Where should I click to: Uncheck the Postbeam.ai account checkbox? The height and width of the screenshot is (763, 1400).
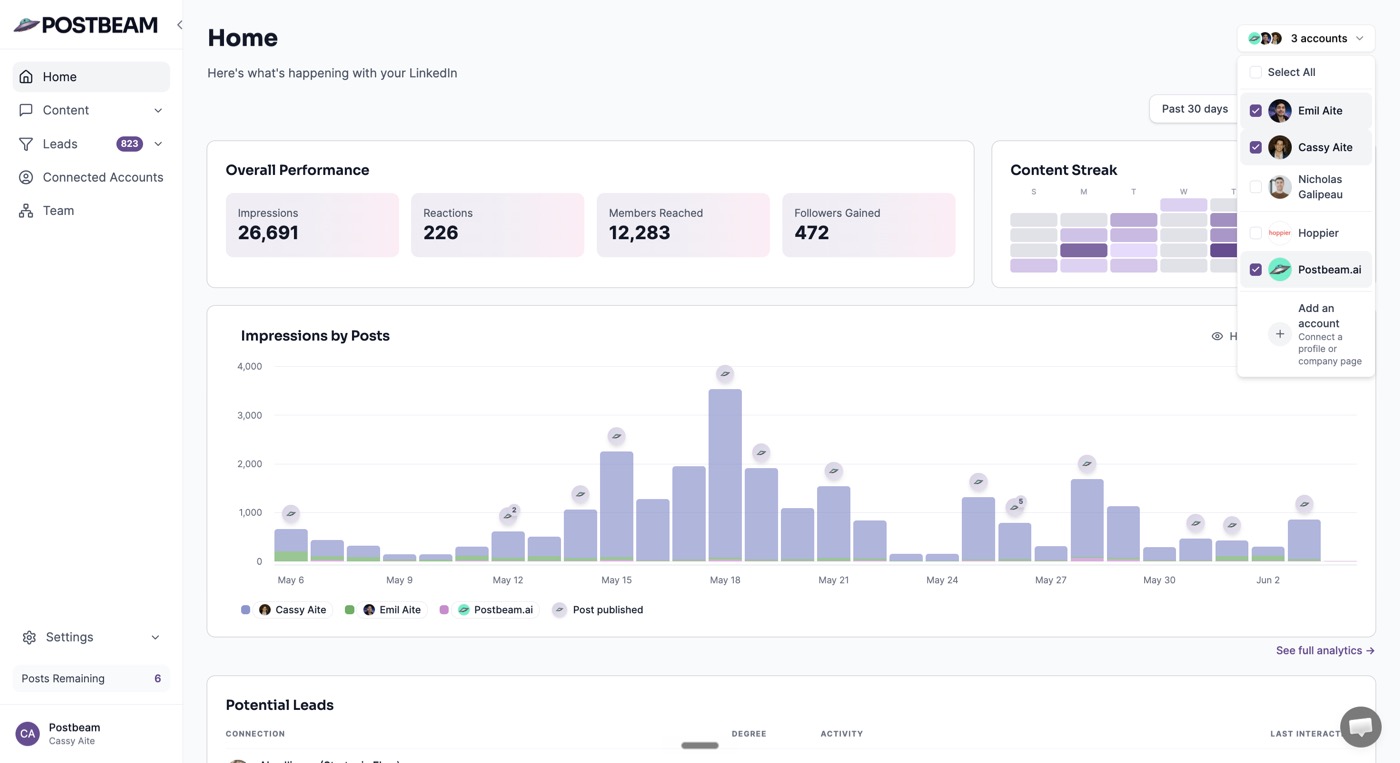click(1256, 270)
